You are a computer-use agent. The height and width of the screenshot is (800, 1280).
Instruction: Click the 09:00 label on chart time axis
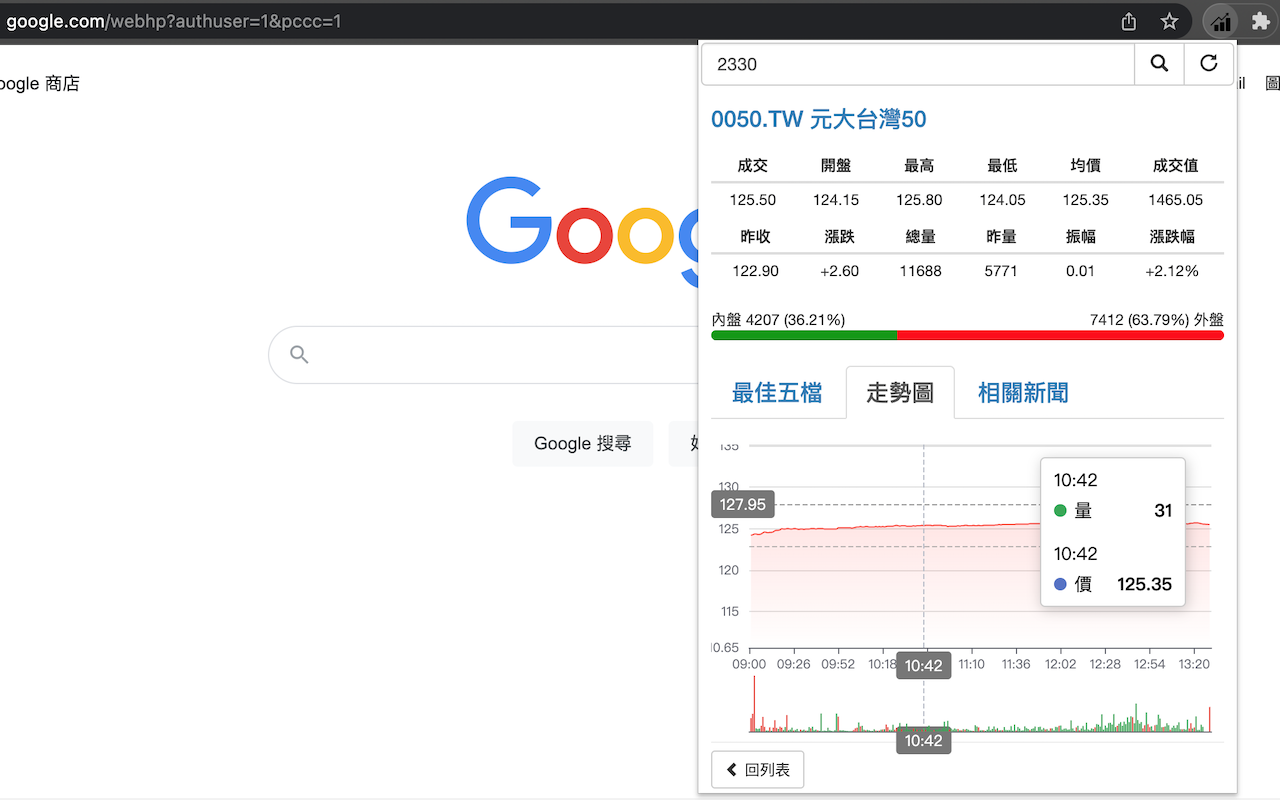749,664
